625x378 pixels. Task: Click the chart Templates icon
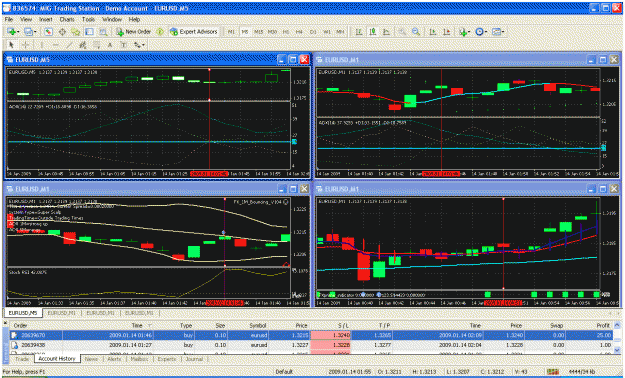[496, 32]
